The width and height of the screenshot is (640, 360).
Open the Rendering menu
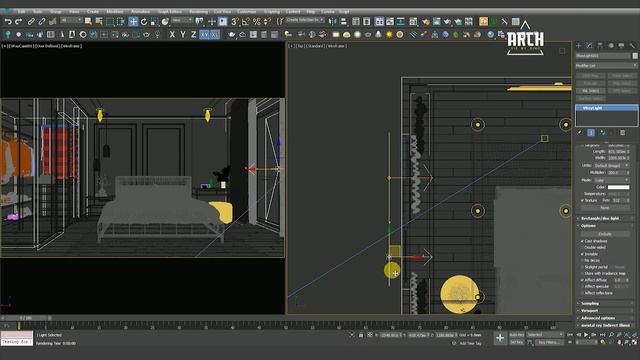pos(198,11)
